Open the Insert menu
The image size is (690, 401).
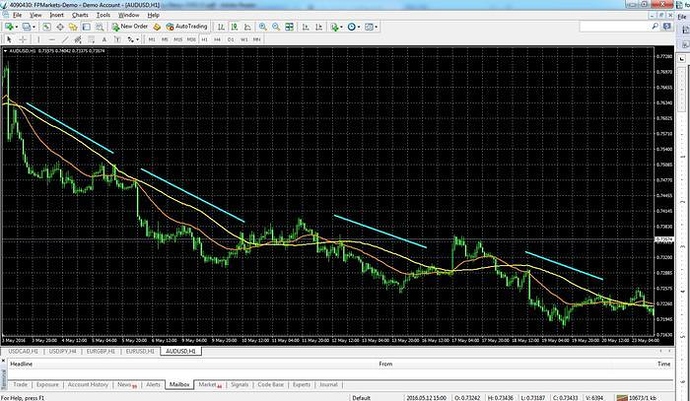click(x=56, y=15)
